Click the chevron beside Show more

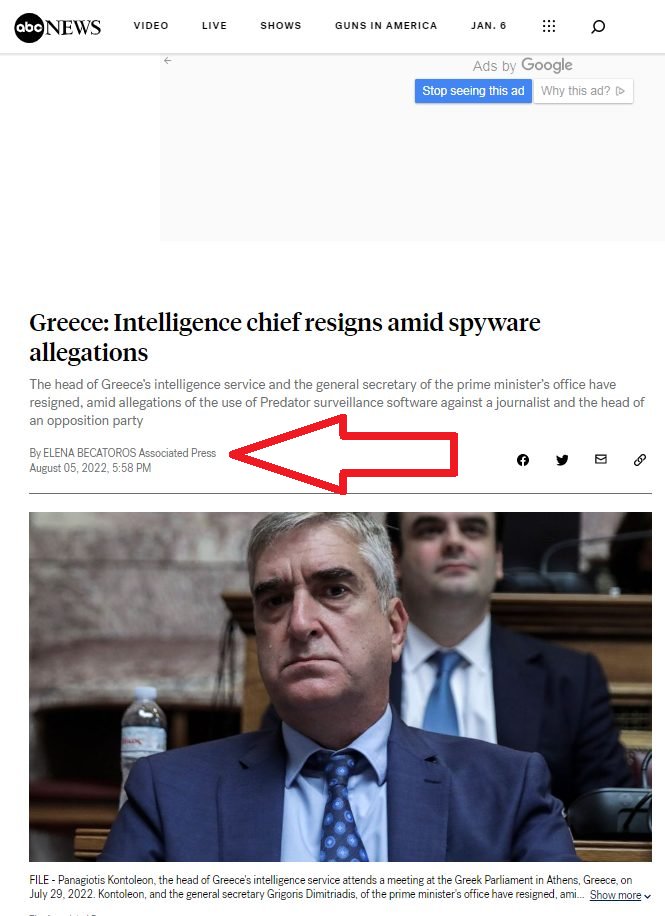tap(647, 896)
